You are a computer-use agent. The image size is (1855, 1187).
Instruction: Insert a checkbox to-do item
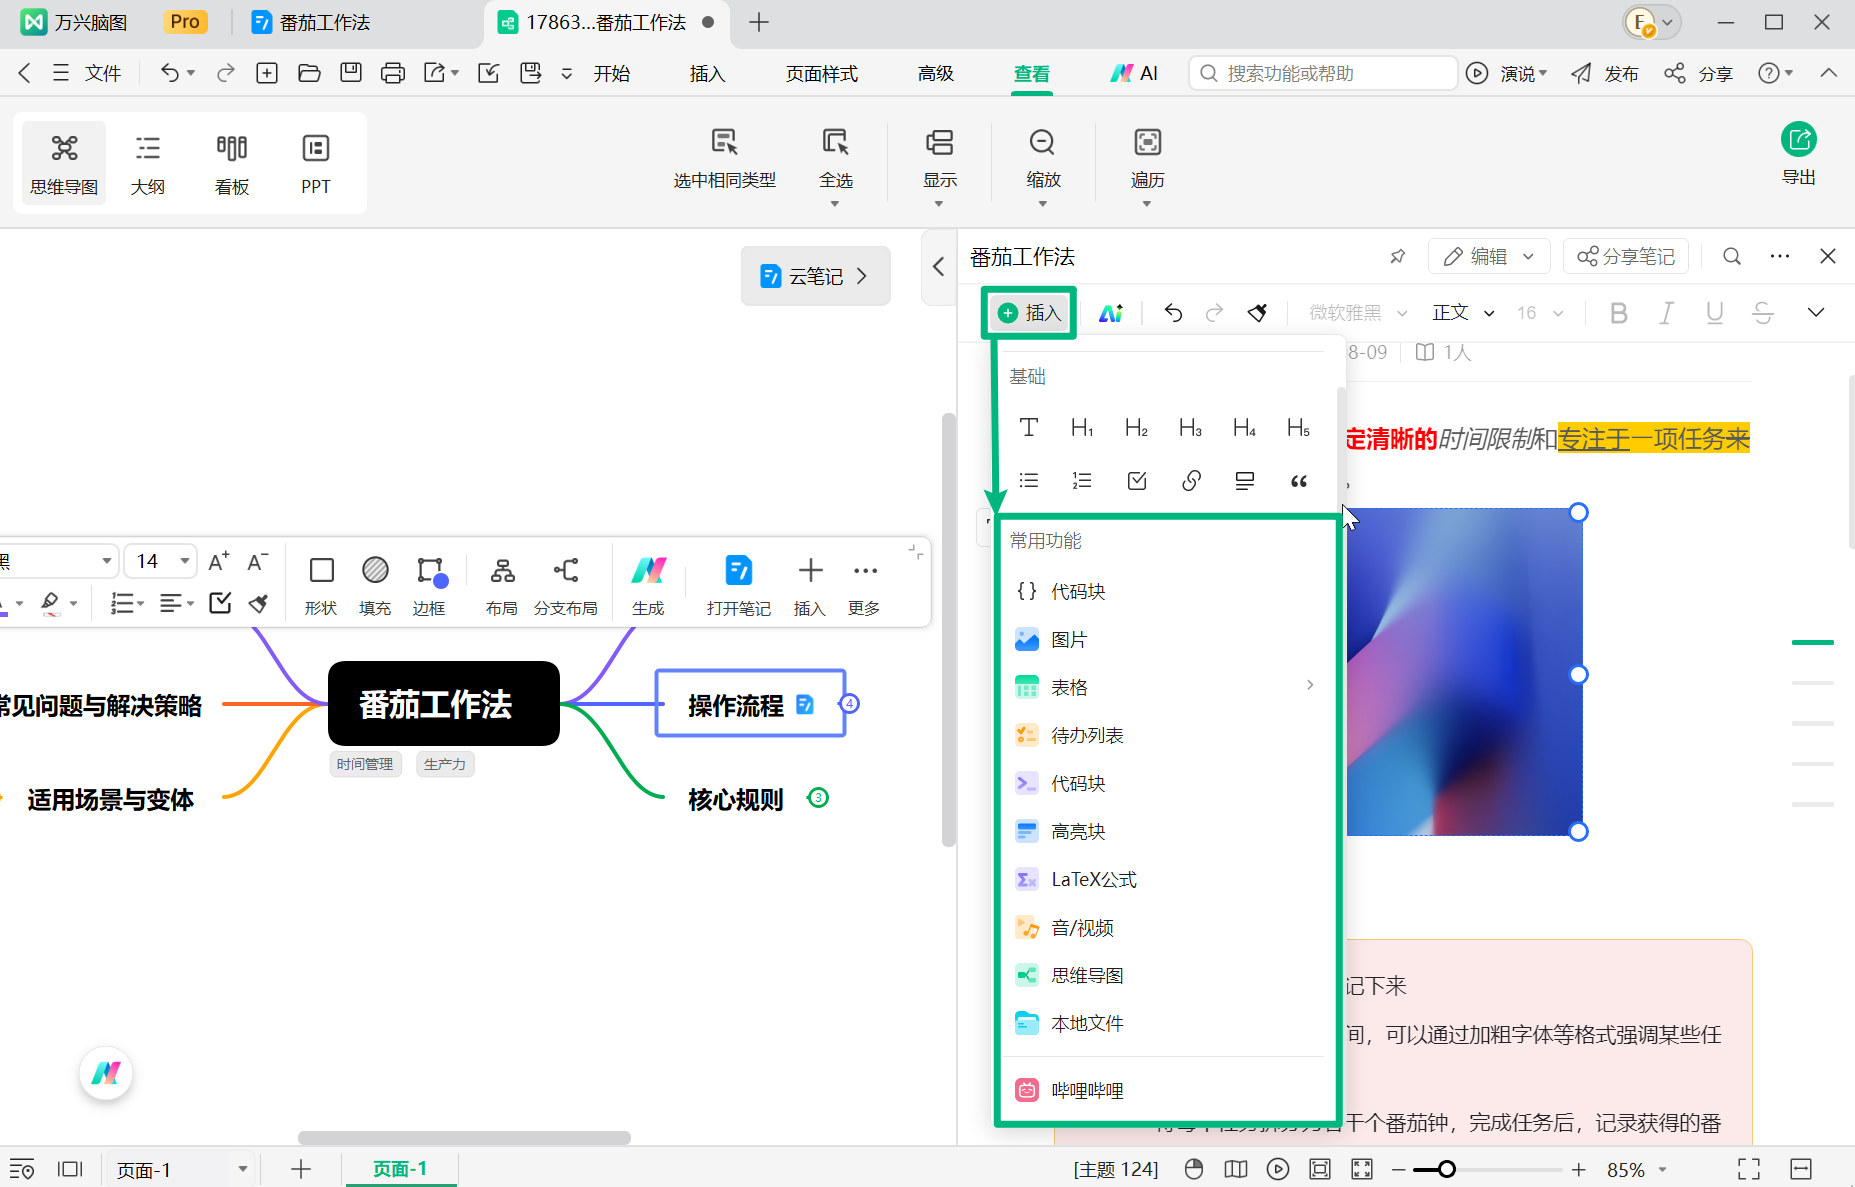pyautogui.click(x=1137, y=481)
